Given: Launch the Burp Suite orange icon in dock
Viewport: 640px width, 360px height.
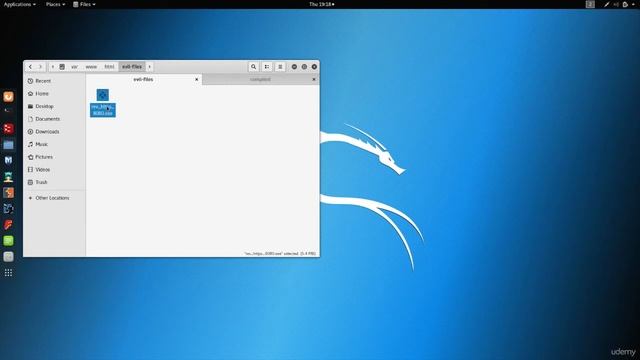Looking at the screenshot, I should point(8,193).
